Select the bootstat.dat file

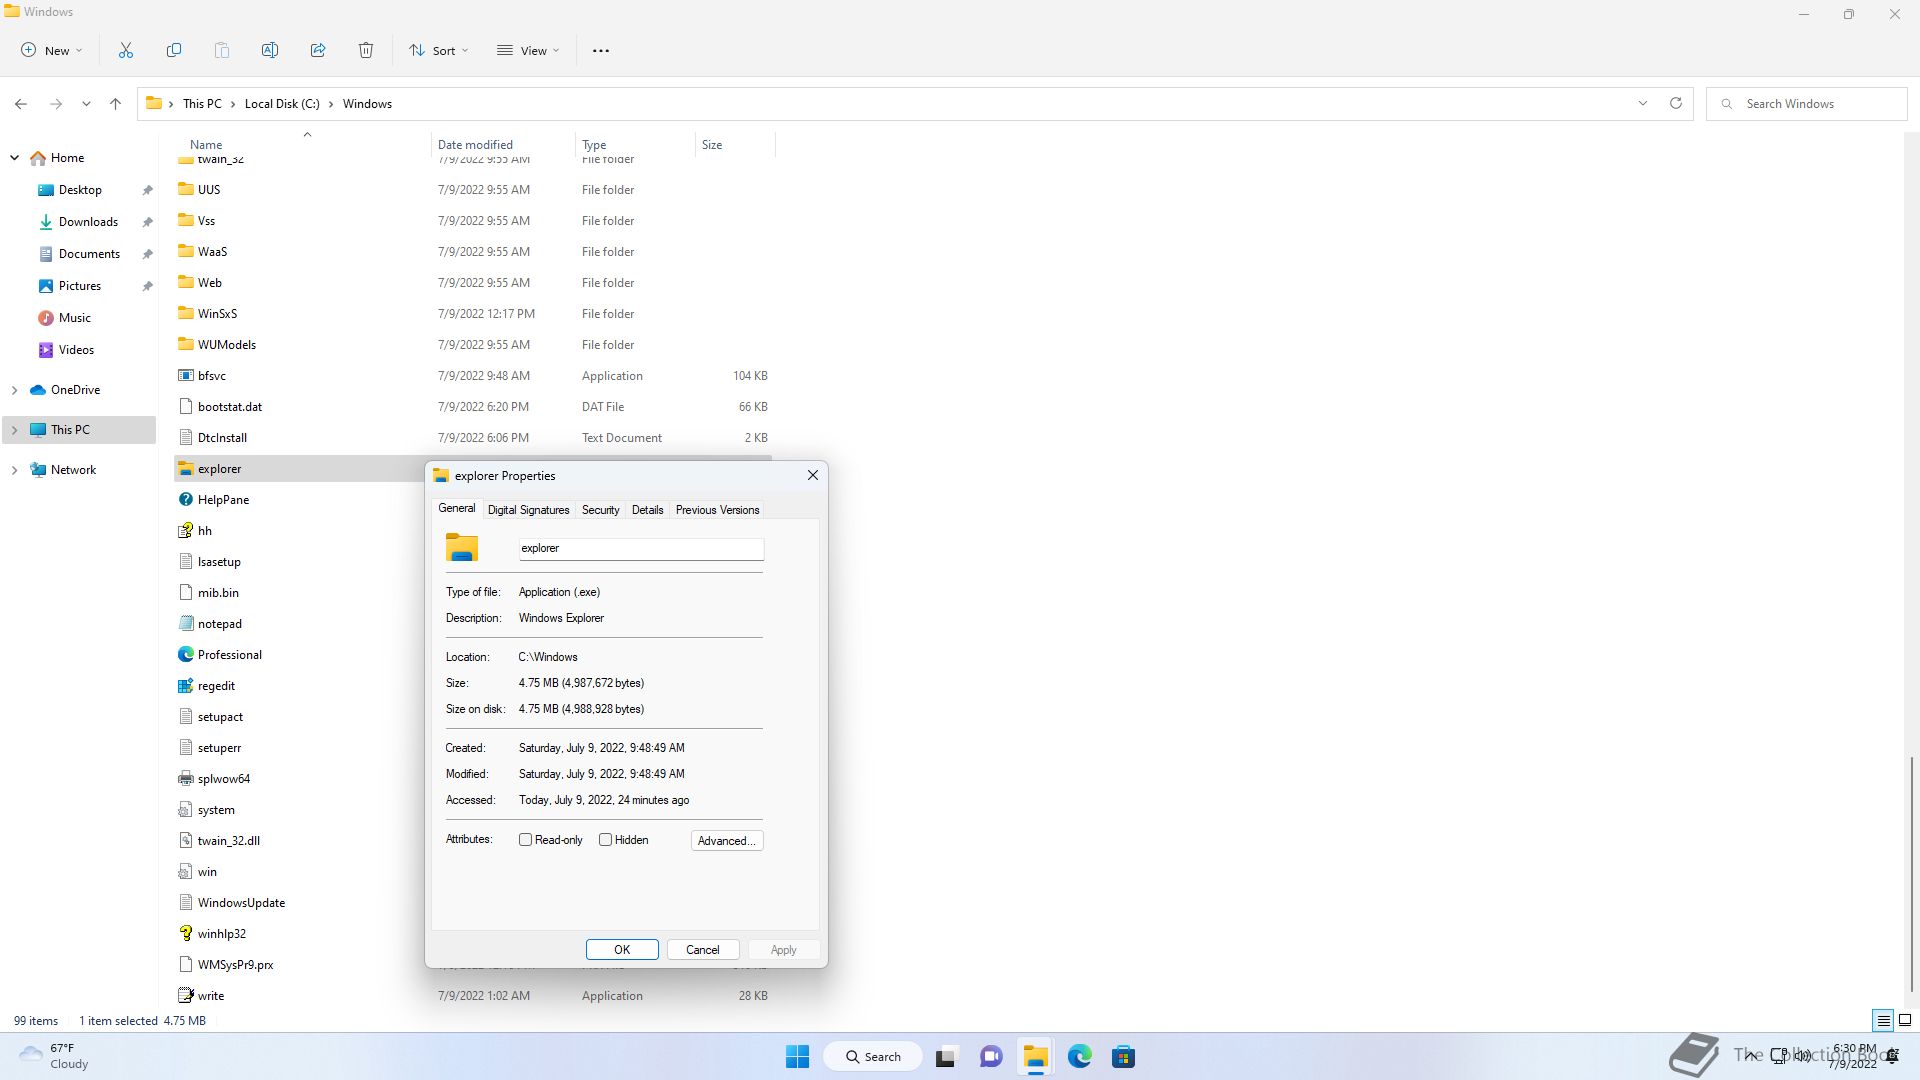click(473, 407)
